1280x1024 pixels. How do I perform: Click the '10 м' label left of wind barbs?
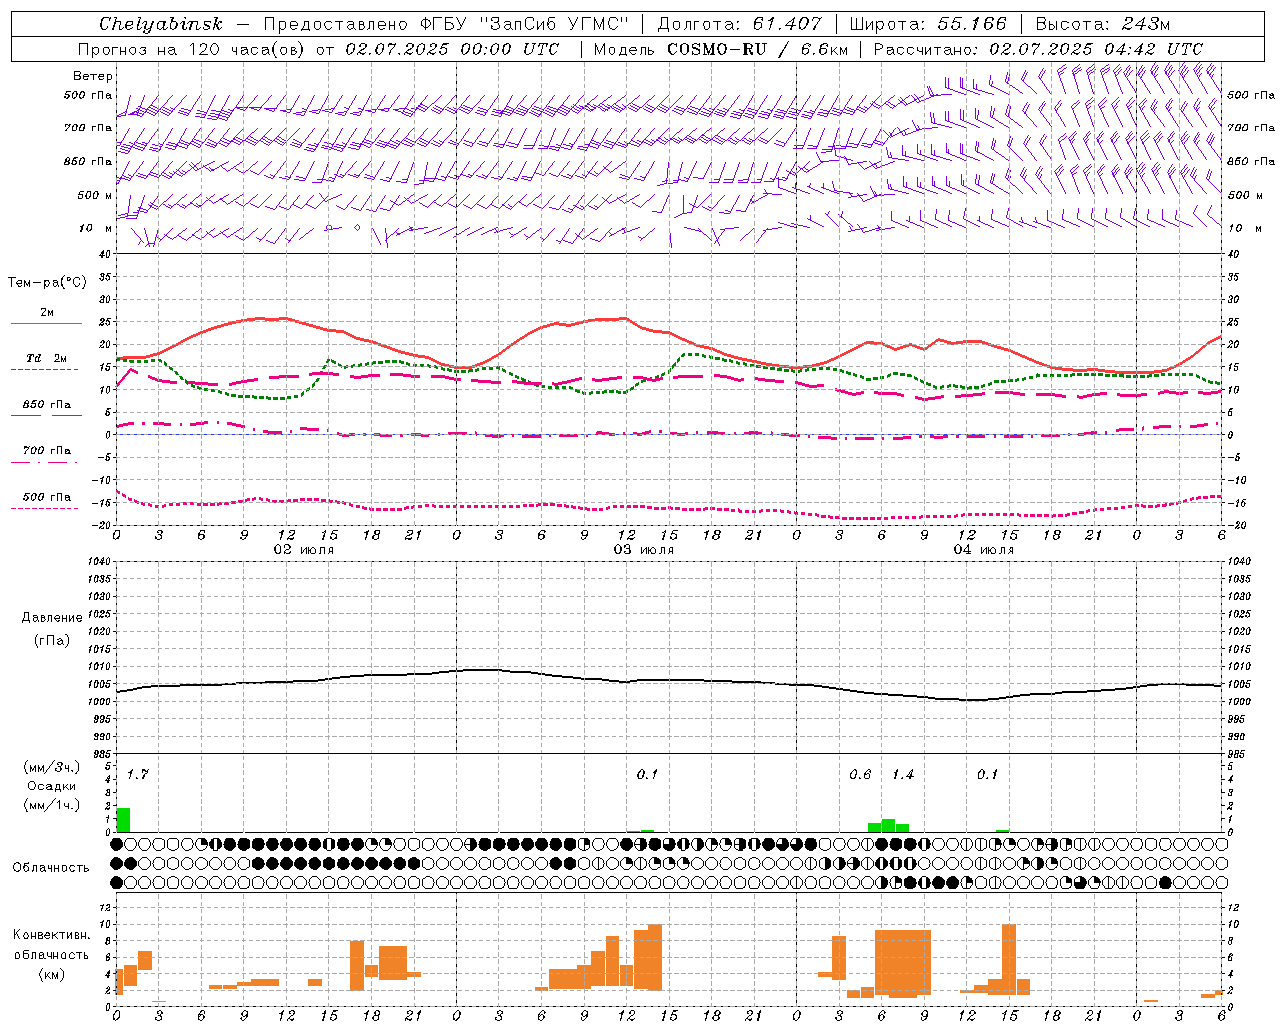click(95, 228)
